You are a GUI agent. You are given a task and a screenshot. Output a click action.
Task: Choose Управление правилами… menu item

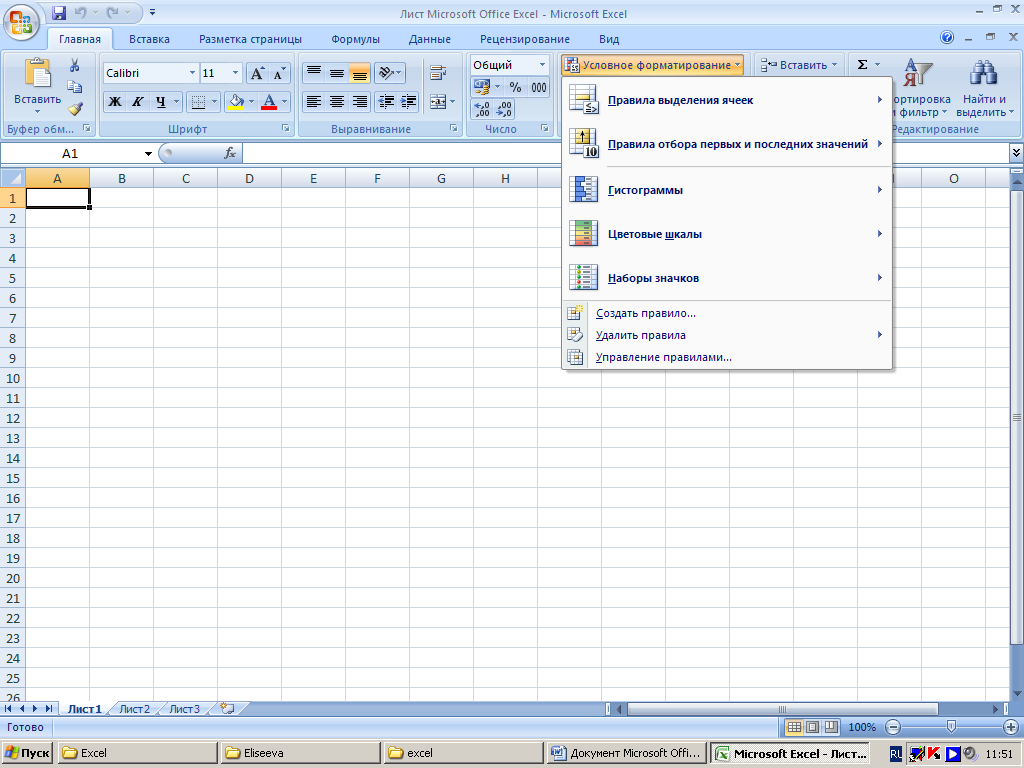point(727,357)
